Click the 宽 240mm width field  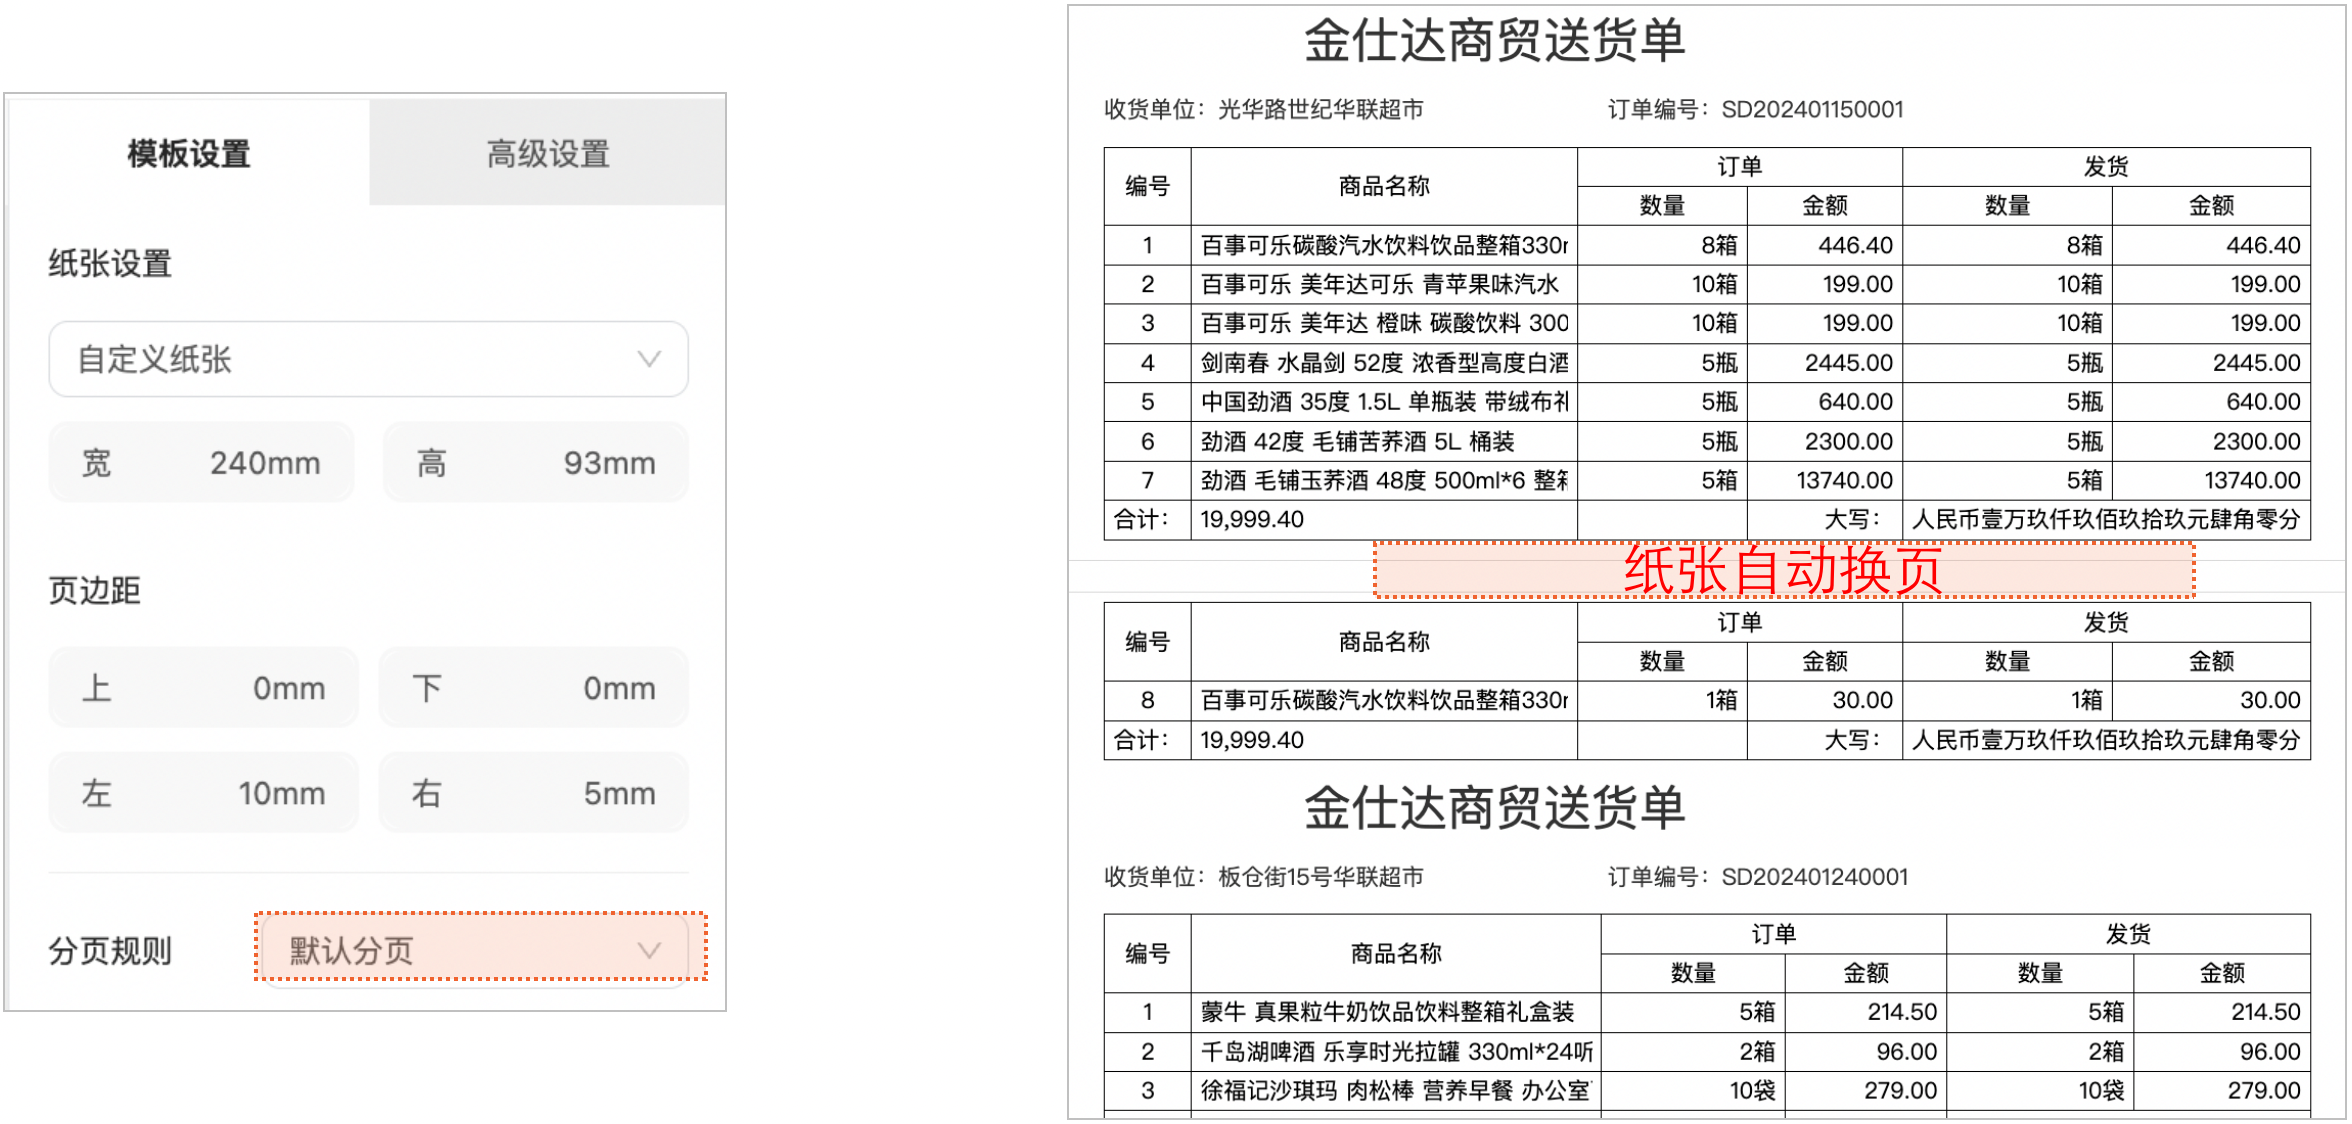[x=201, y=463]
